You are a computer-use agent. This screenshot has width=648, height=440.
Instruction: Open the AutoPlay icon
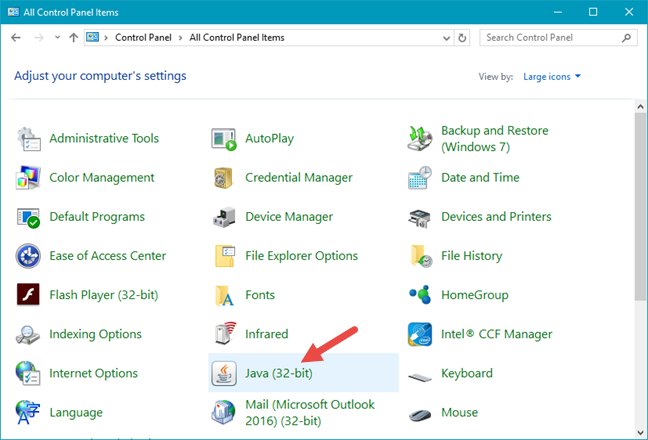[224, 139]
